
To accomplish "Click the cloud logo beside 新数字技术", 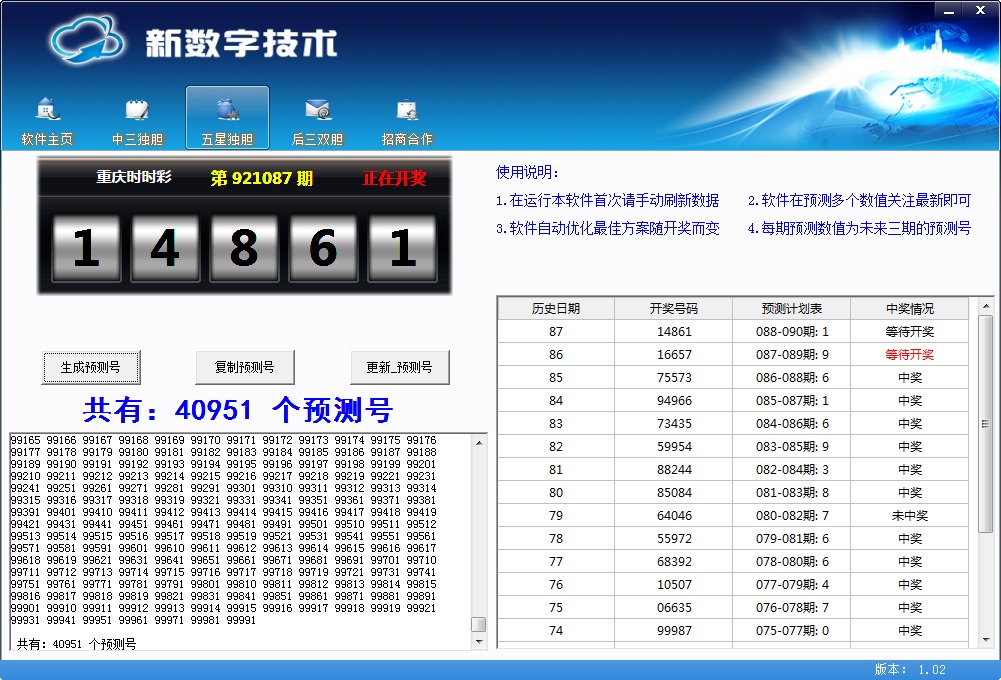I will point(87,42).
